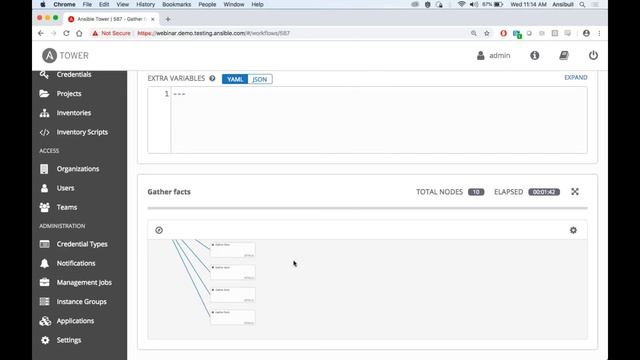Expand workflow view to fullscreen

(x=575, y=191)
